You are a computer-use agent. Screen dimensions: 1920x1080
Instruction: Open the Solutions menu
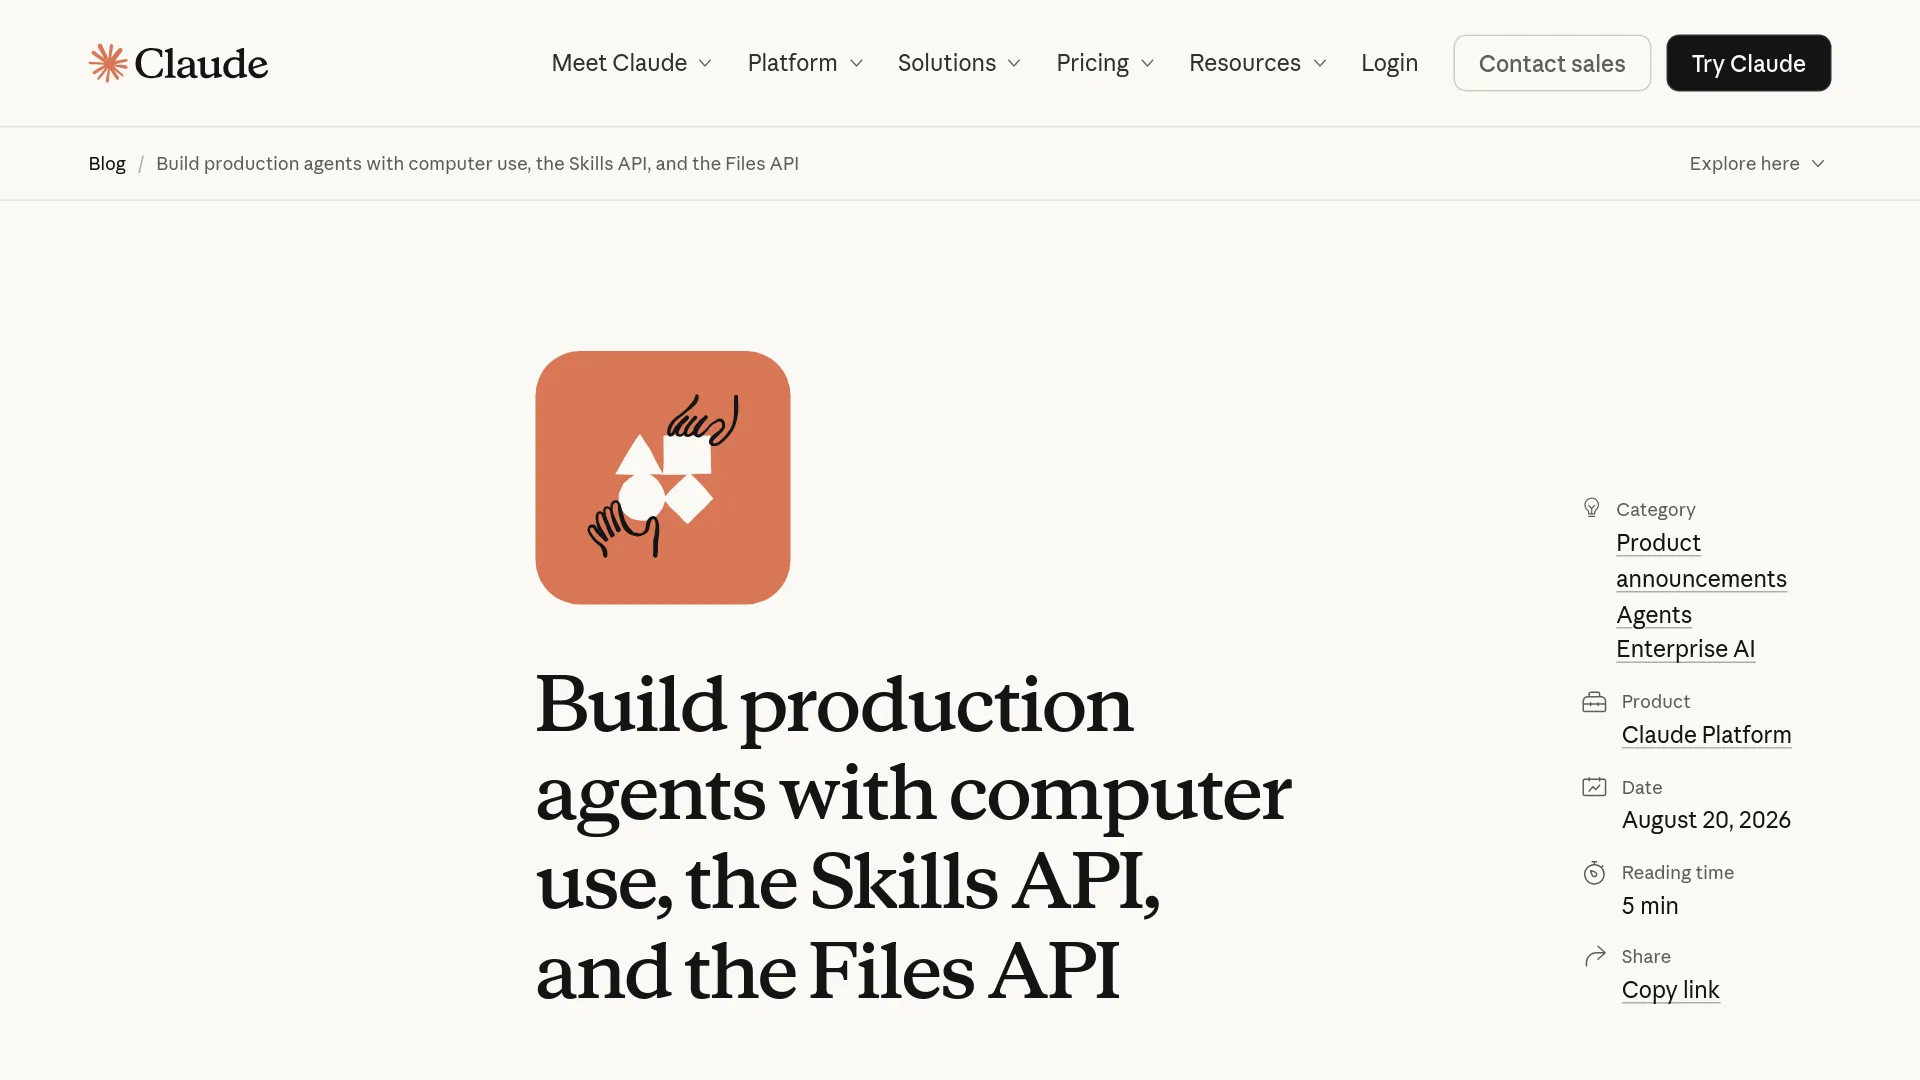(959, 63)
